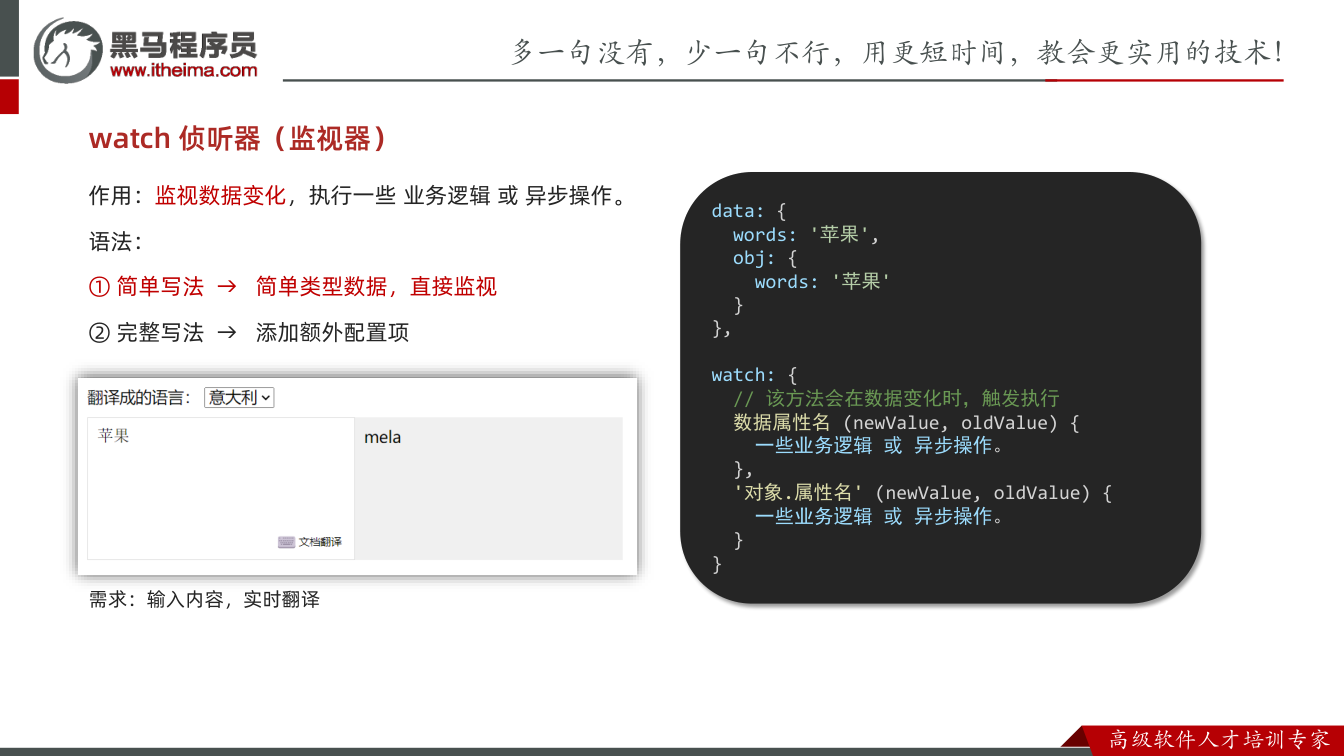Click the 文档翻译 label
1344x756 pixels.
coord(320,542)
